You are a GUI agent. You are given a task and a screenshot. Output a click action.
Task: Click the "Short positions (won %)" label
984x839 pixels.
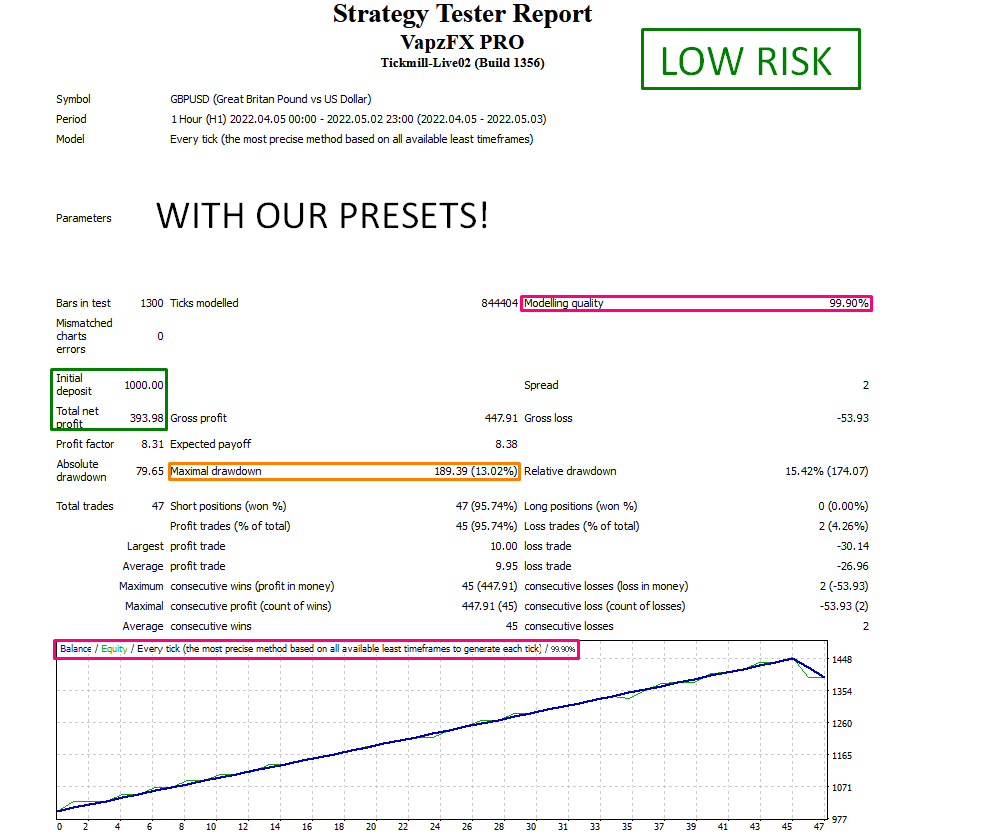click(228, 506)
